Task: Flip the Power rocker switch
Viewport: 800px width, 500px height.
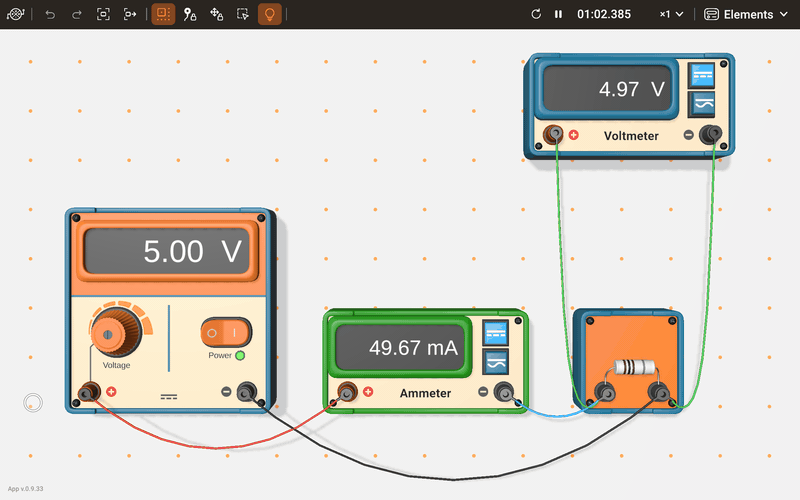Action: tap(226, 333)
